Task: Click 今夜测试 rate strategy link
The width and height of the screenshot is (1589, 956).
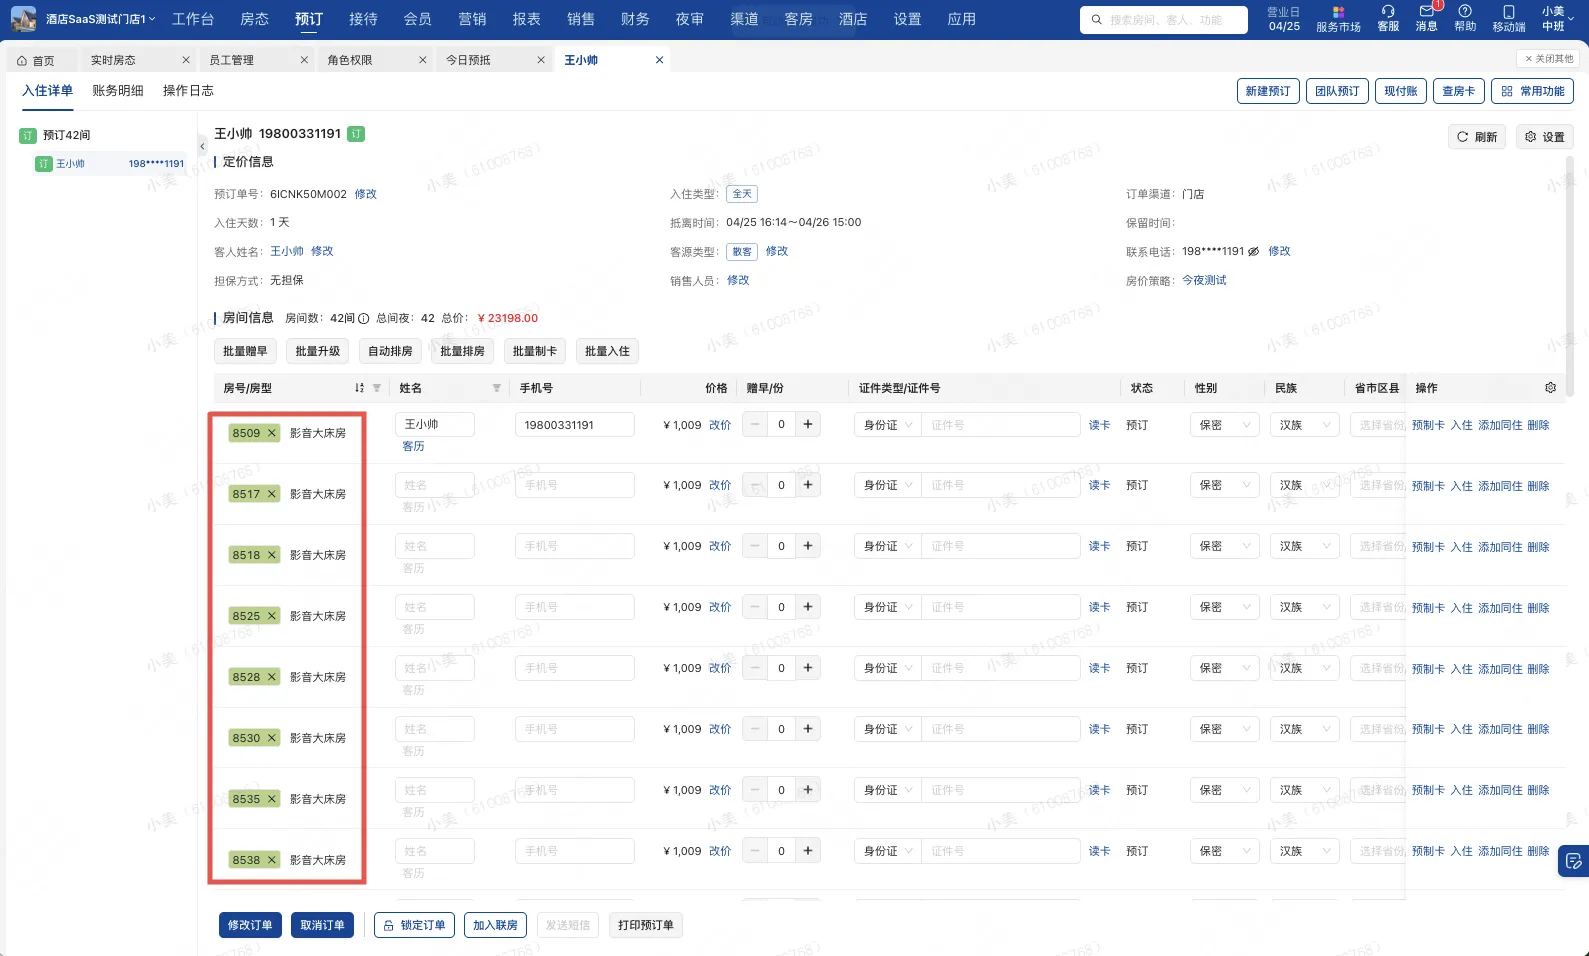Action: pos(1204,280)
